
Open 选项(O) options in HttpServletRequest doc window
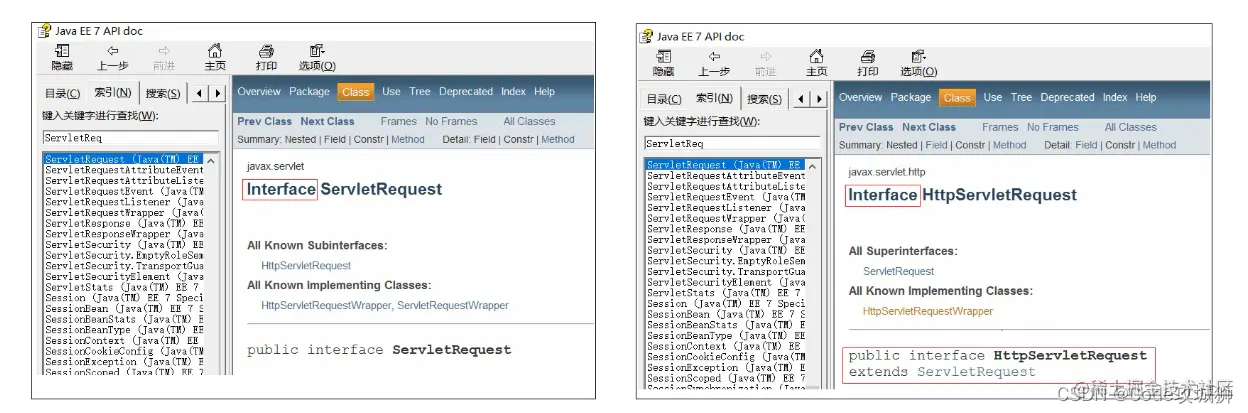pyautogui.click(x=919, y=63)
